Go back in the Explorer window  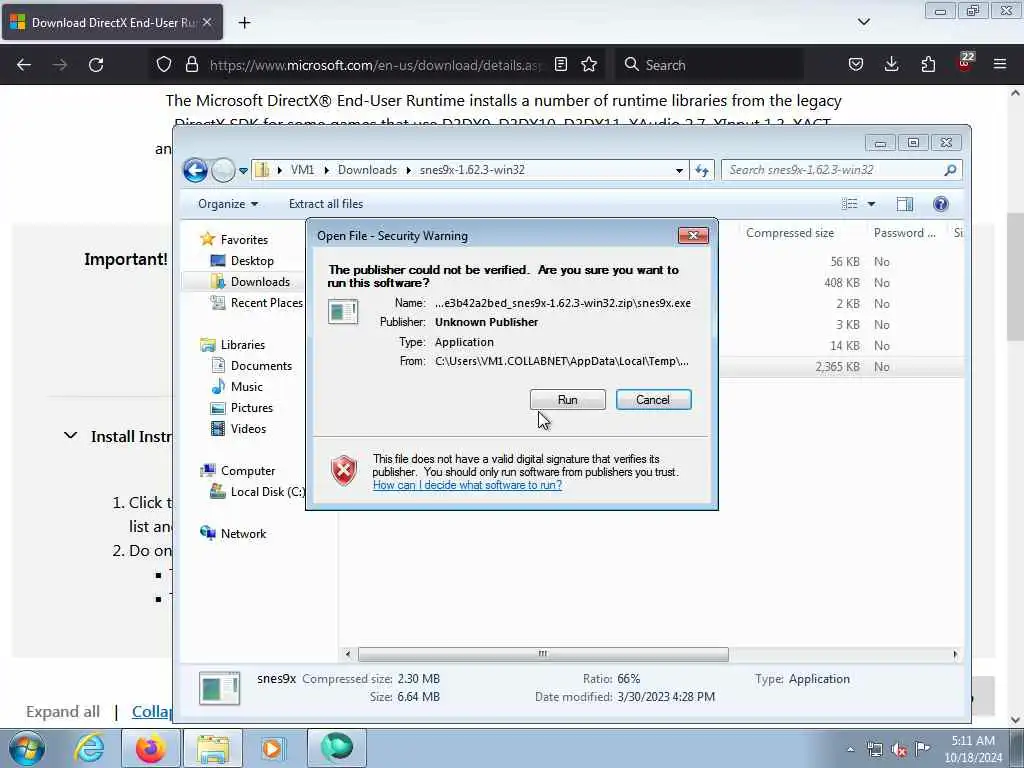coord(195,170)
